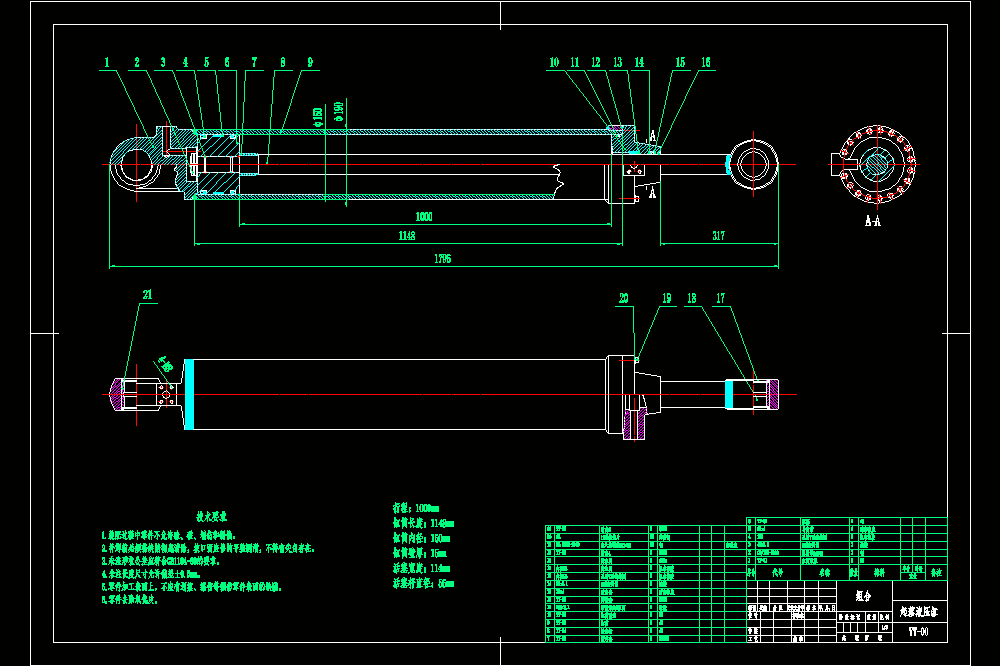1000x666 pixels.
Task: Select part balloon number 9
Action: [311, 63]
